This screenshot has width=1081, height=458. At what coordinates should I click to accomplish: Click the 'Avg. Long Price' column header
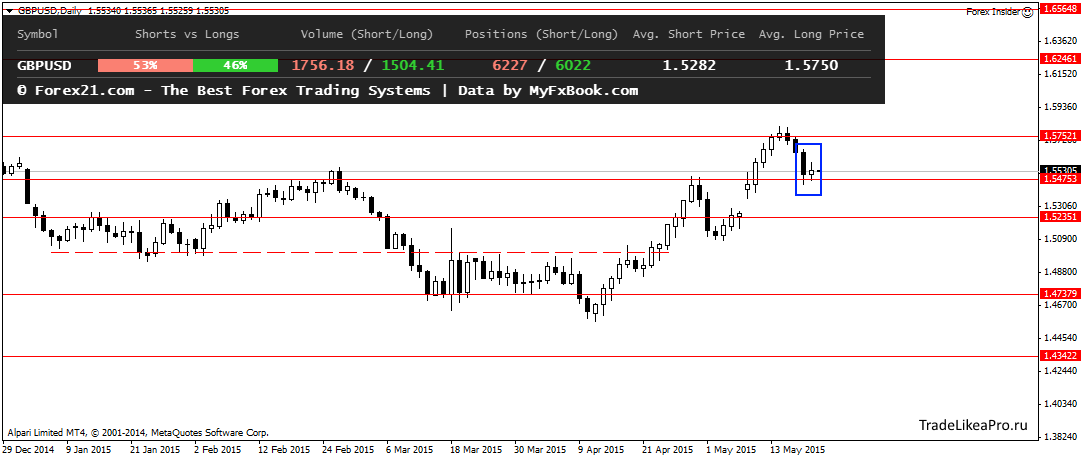point(811,34)
